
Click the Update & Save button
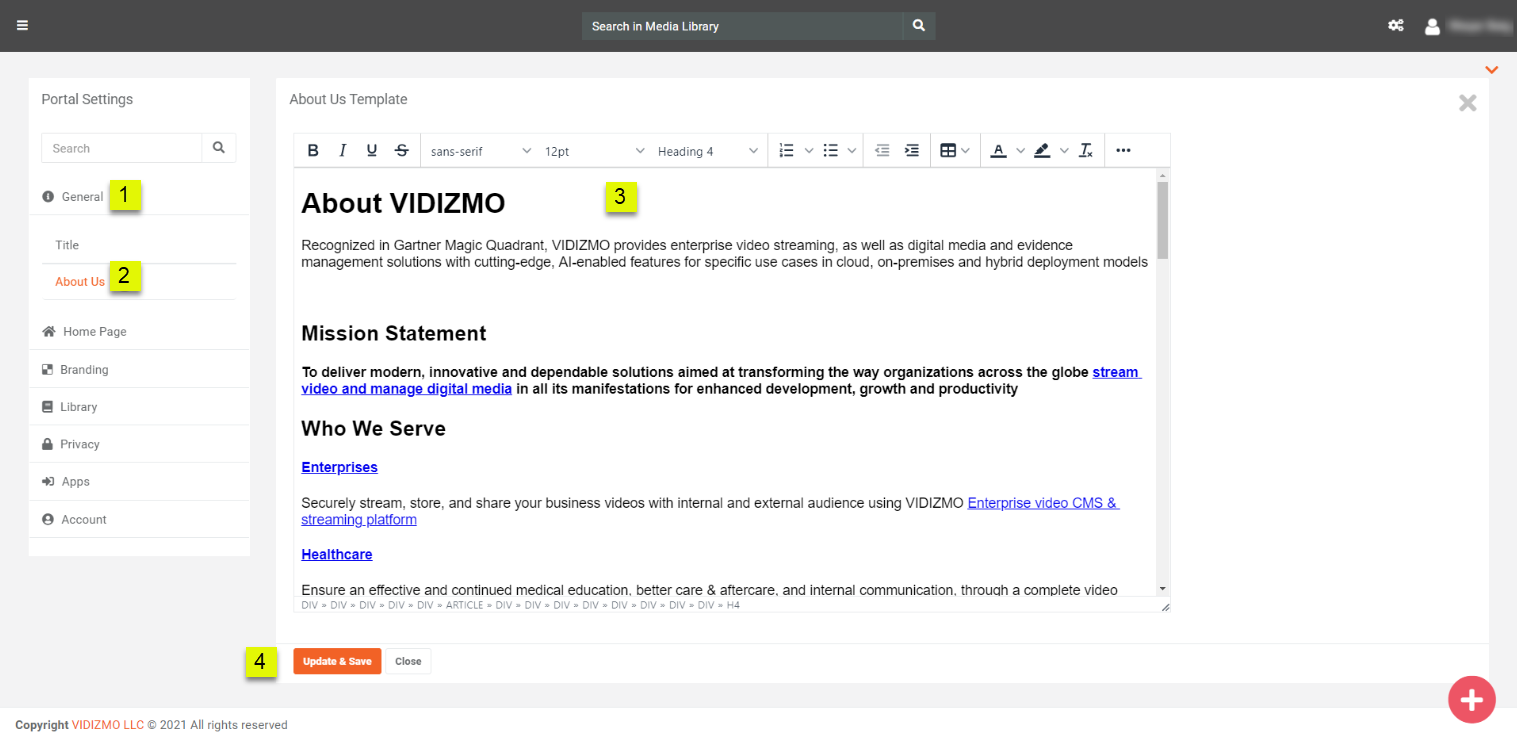(337, 662)
